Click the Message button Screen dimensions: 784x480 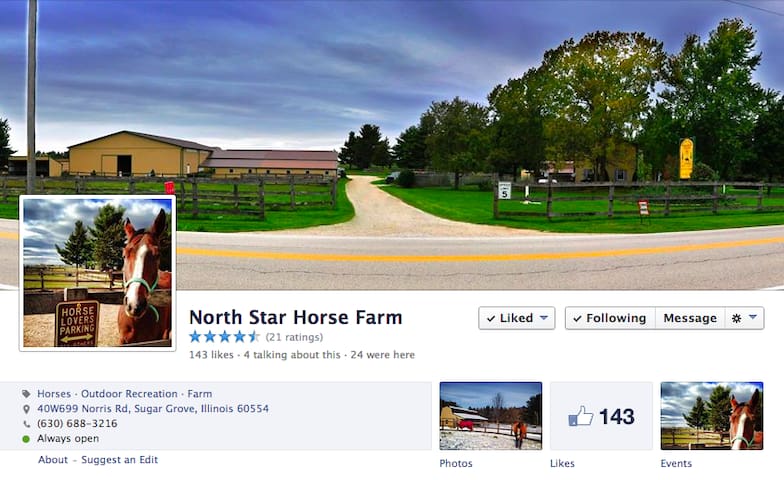pos(690,318)
